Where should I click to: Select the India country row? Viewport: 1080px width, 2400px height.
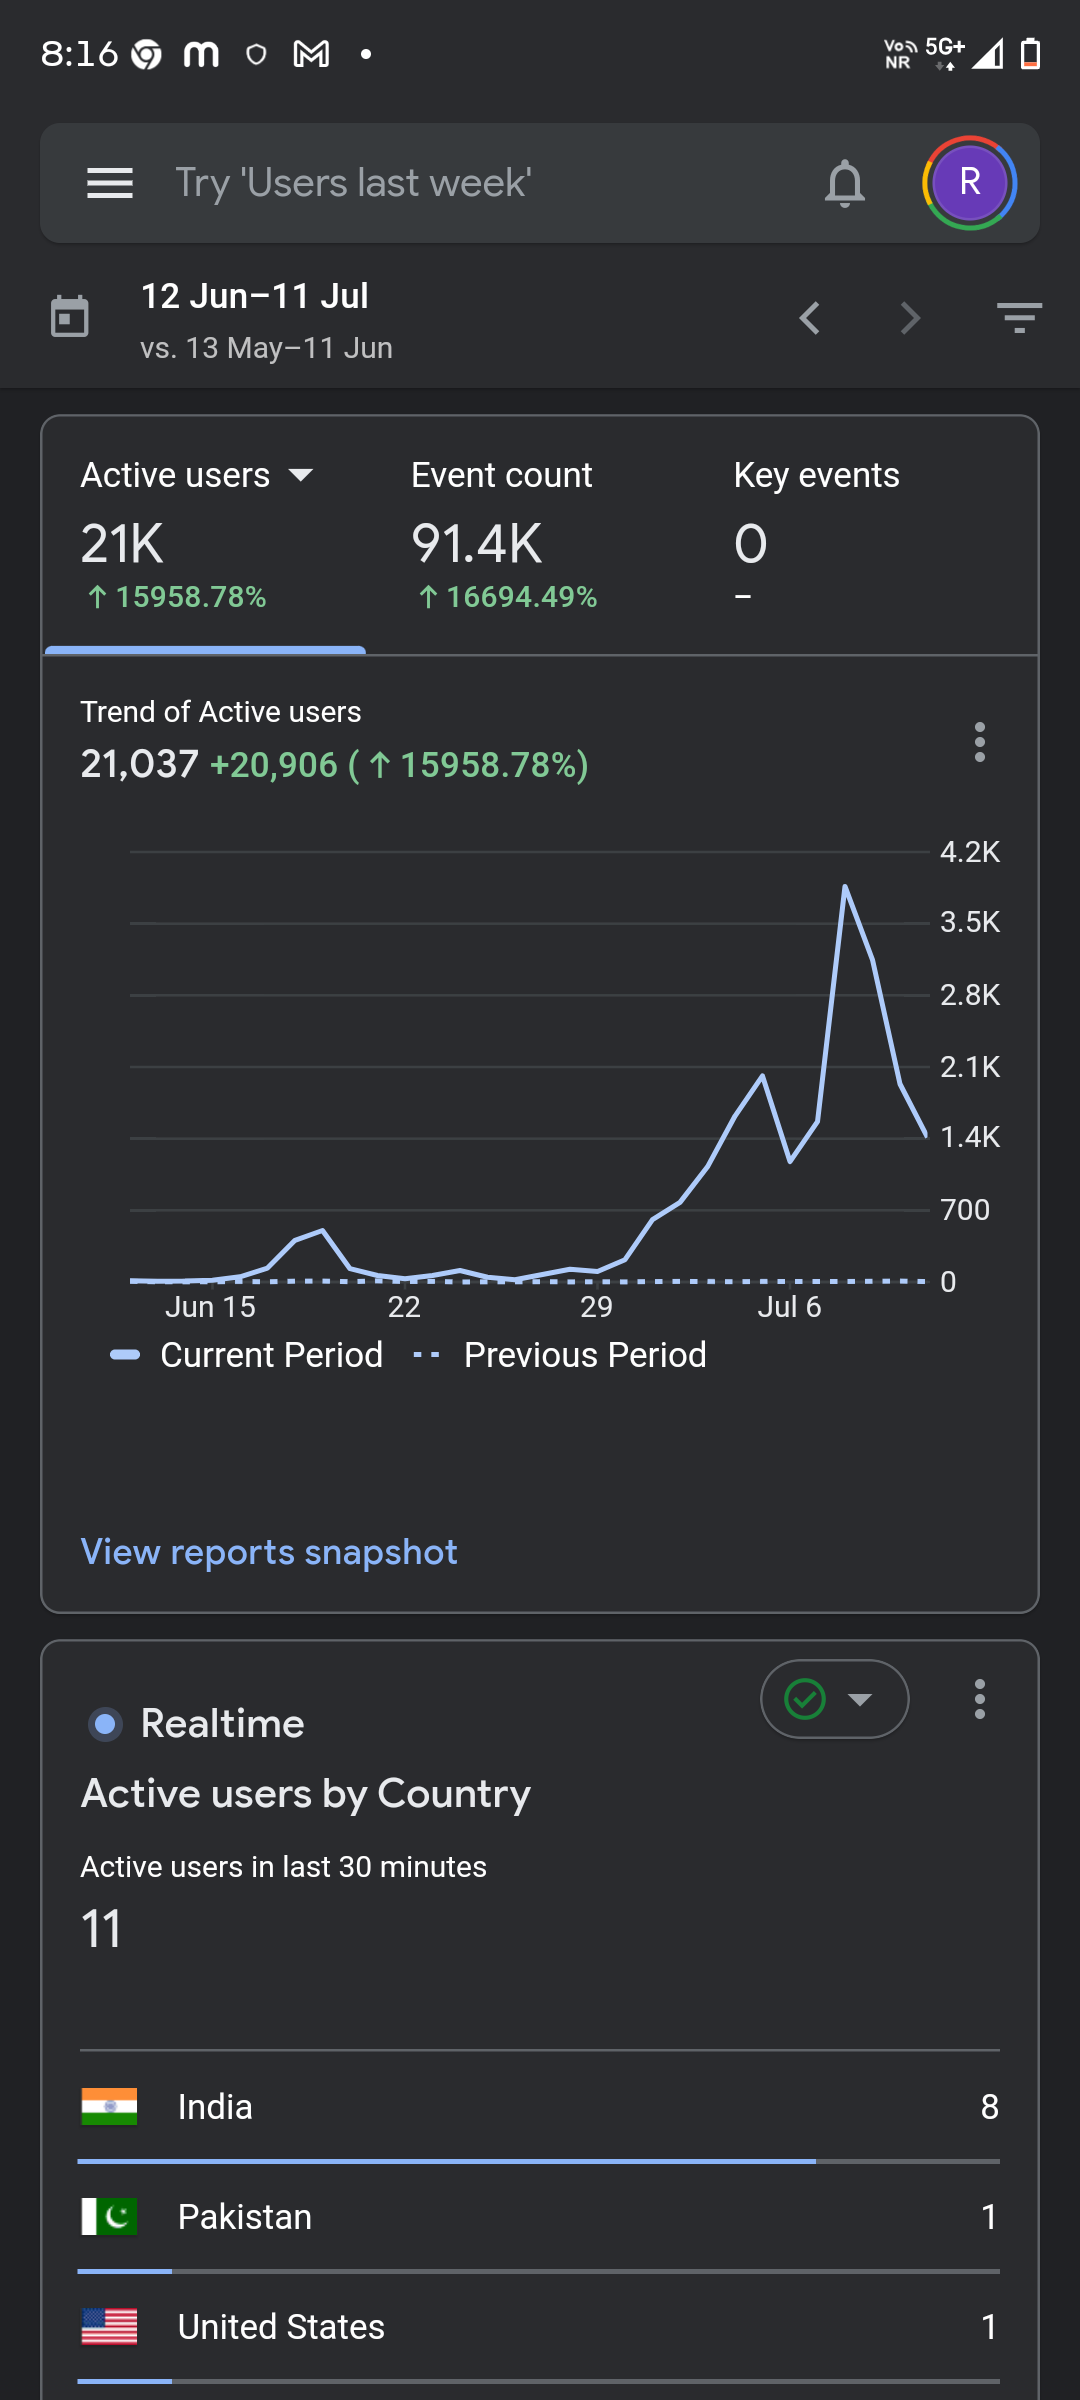[x=539, y=2107]
